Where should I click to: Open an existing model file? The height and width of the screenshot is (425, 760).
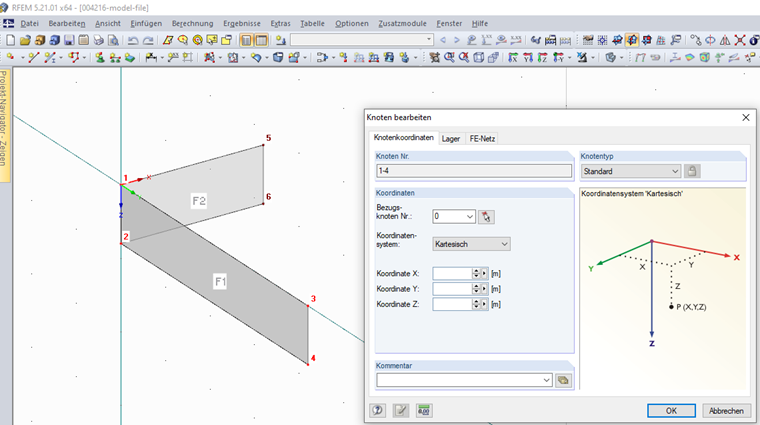coord(25,40)
